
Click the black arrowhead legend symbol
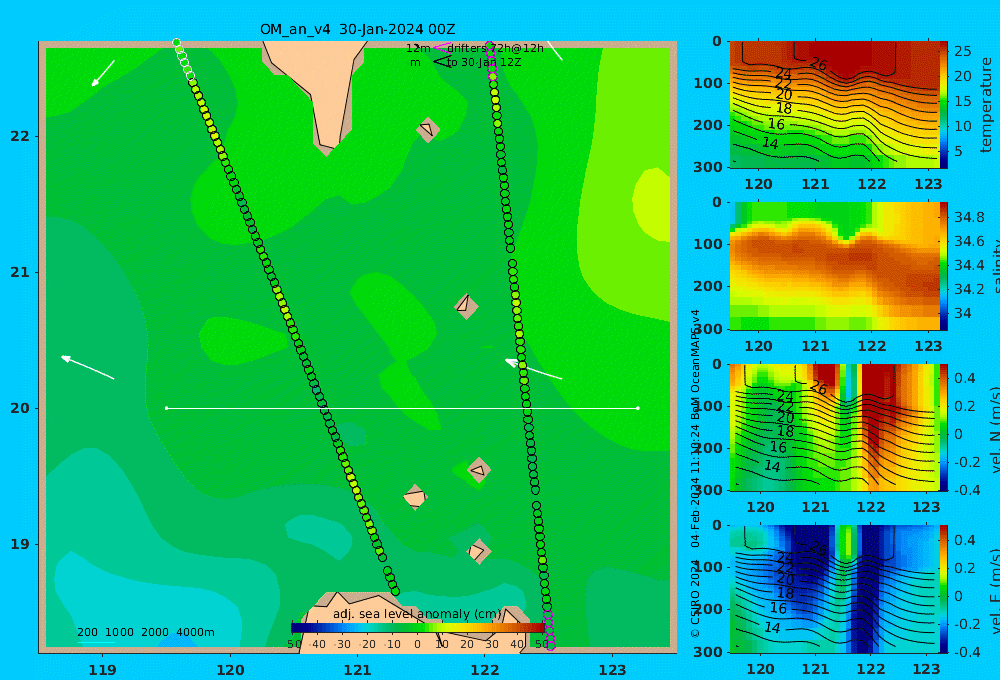click(441, 62)
